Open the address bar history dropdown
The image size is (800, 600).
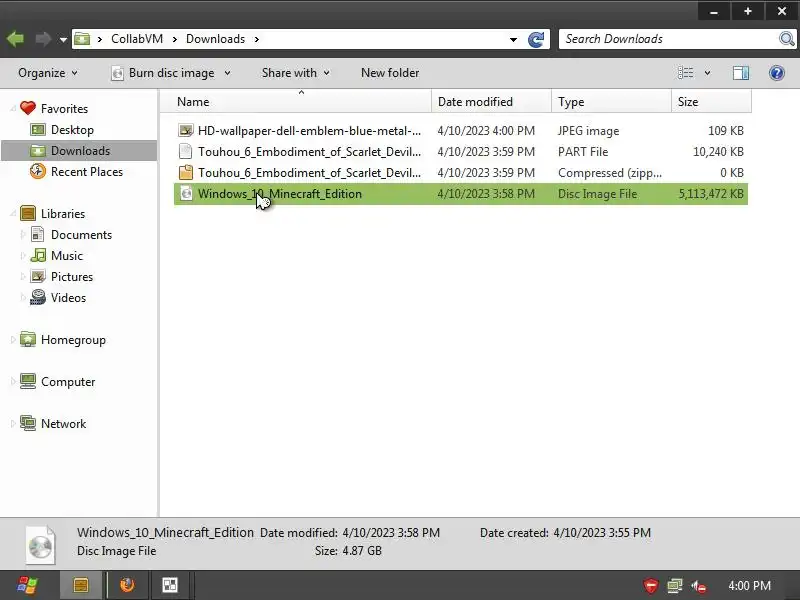pyautogui.click(x=513, y=39)
